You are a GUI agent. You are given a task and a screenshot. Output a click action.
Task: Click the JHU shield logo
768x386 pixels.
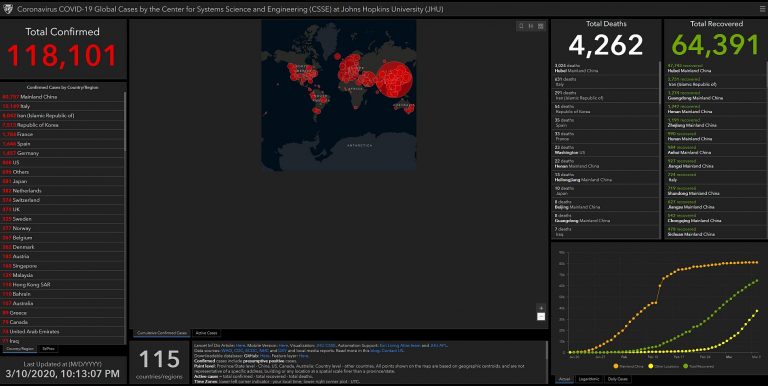click(x=8, y=9)
